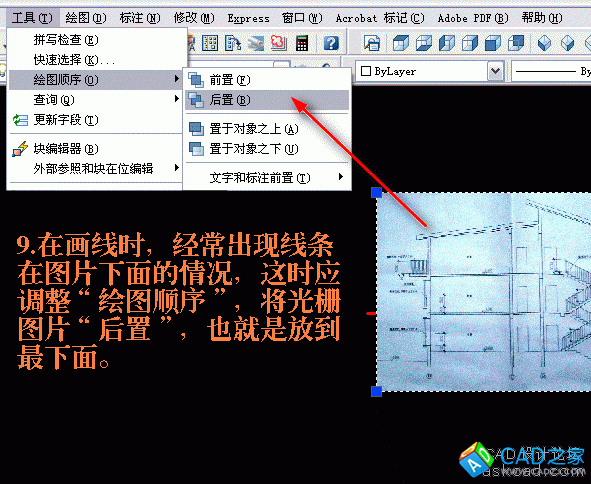This screenshot has height=484, width=591.
Task: Expand the ByLayer color dropdown arrow
Action: [x=496, y=71]
